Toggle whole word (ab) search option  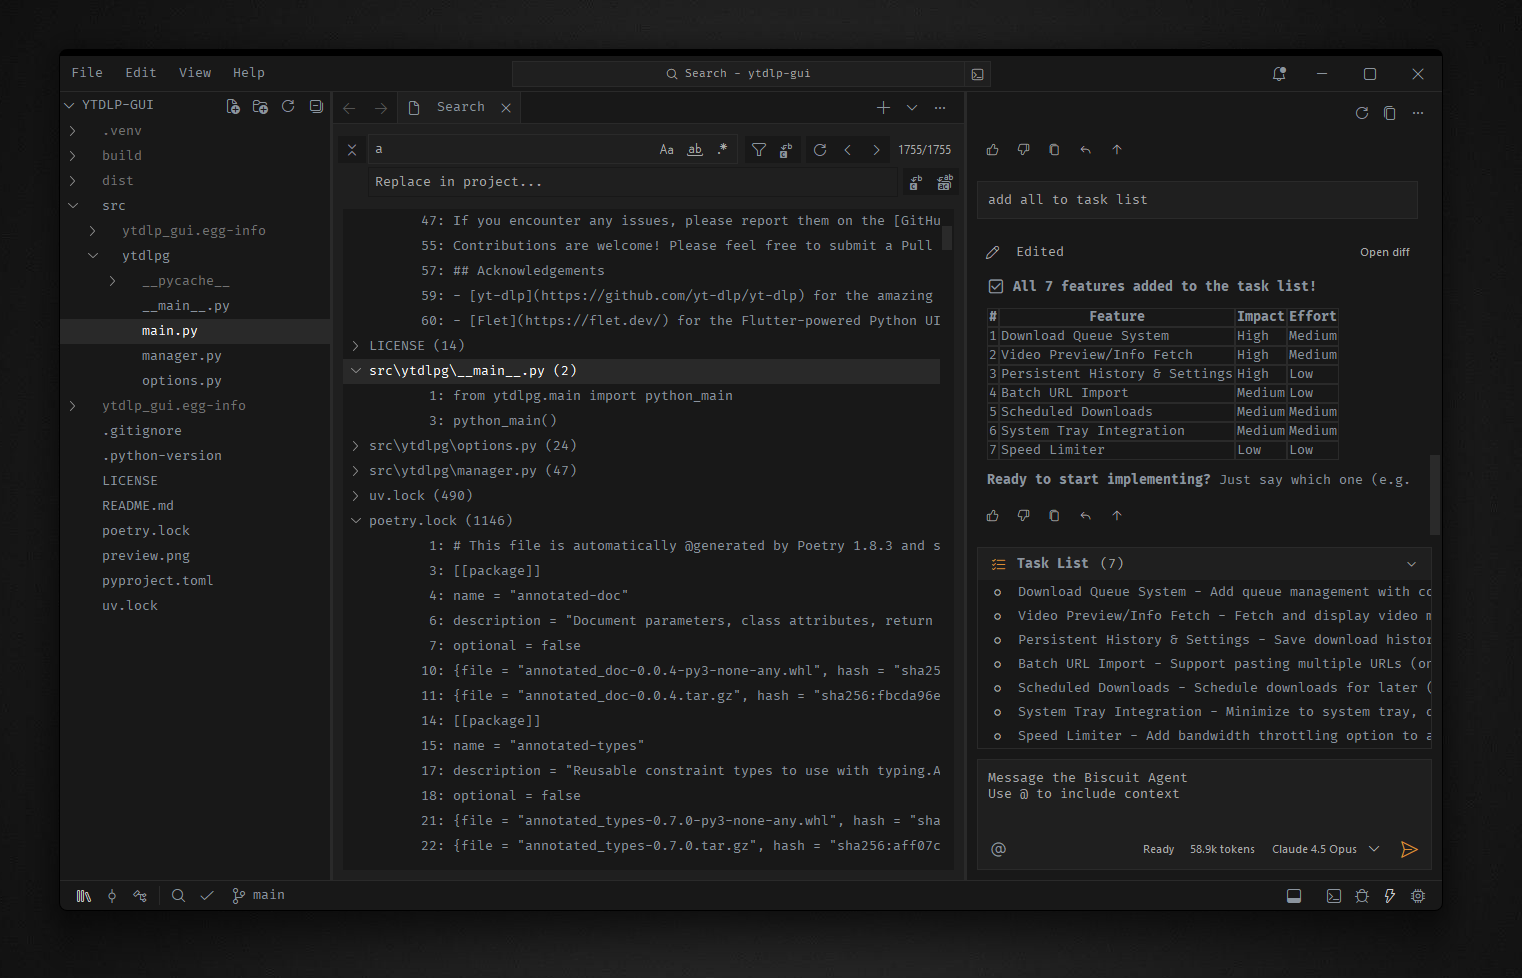[x=695, y=150]
